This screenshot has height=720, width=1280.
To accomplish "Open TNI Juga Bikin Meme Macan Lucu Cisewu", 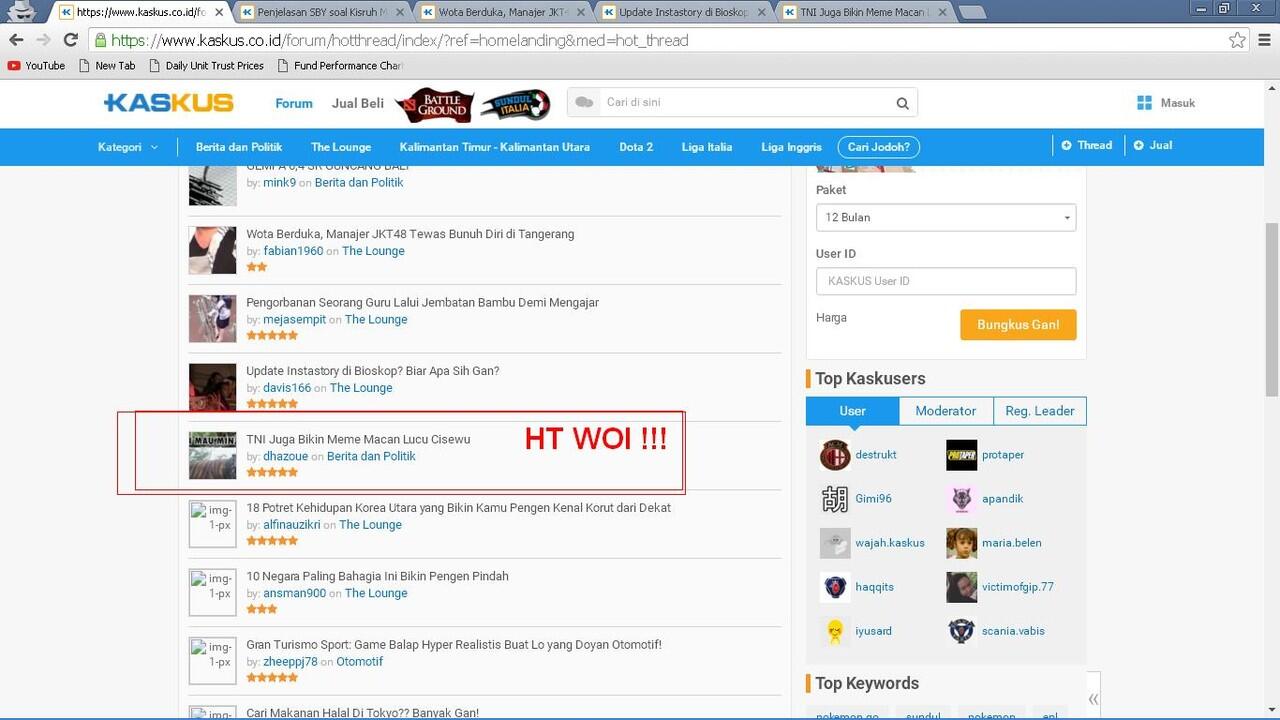I will coord(358,439).
